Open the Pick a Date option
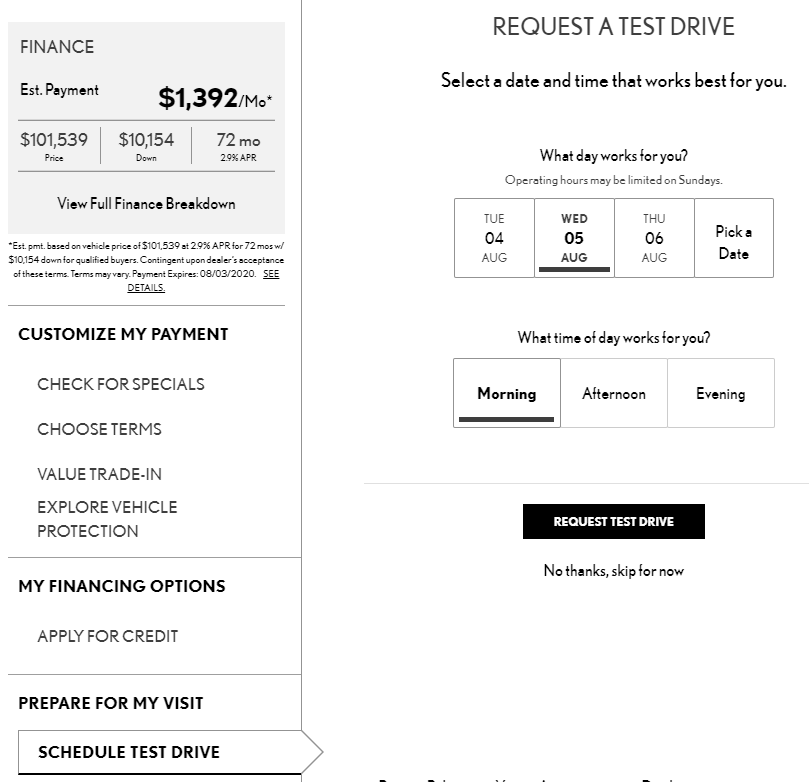The height and width of the screenshot is (782, 809). 733,242
